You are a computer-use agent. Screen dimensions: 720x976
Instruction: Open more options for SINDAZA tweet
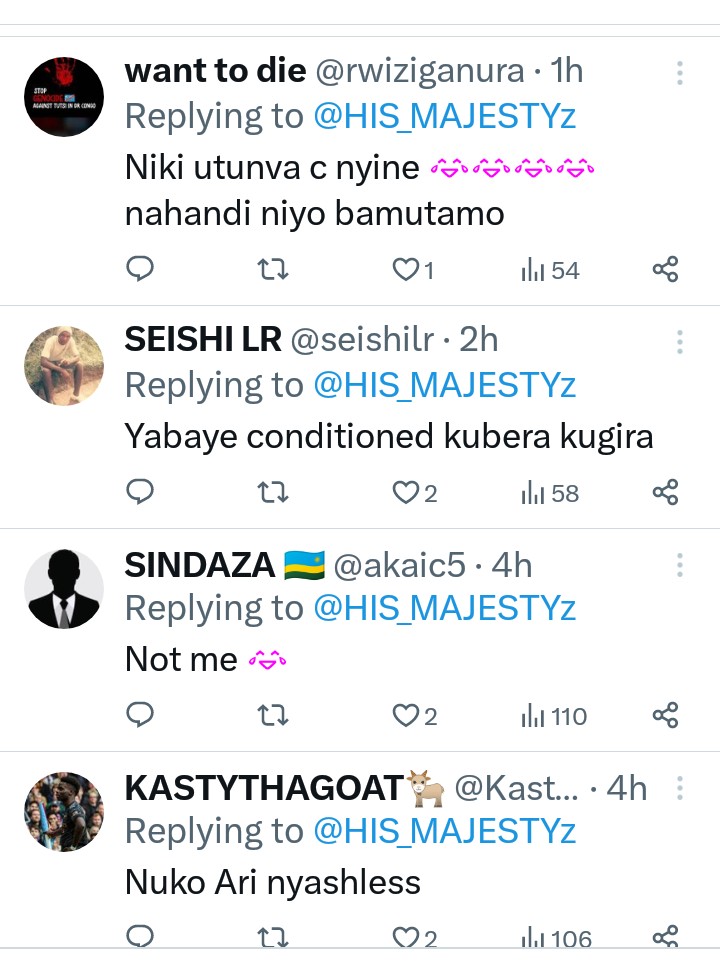coord(680,566)
